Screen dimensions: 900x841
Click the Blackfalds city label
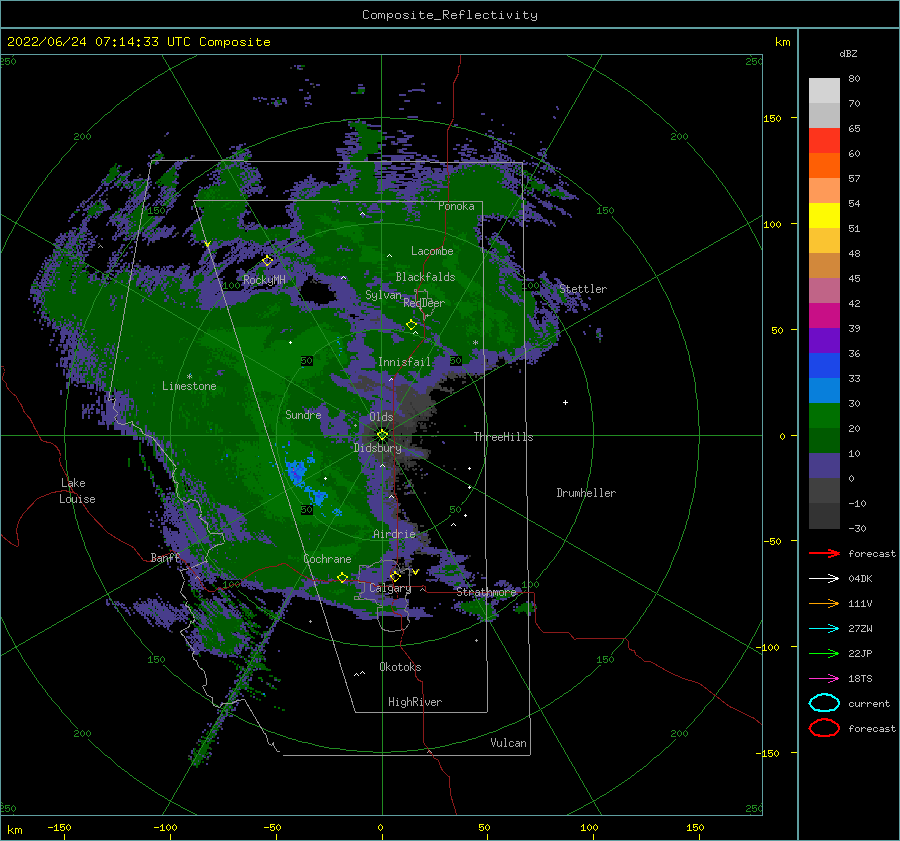coord(425,277)
